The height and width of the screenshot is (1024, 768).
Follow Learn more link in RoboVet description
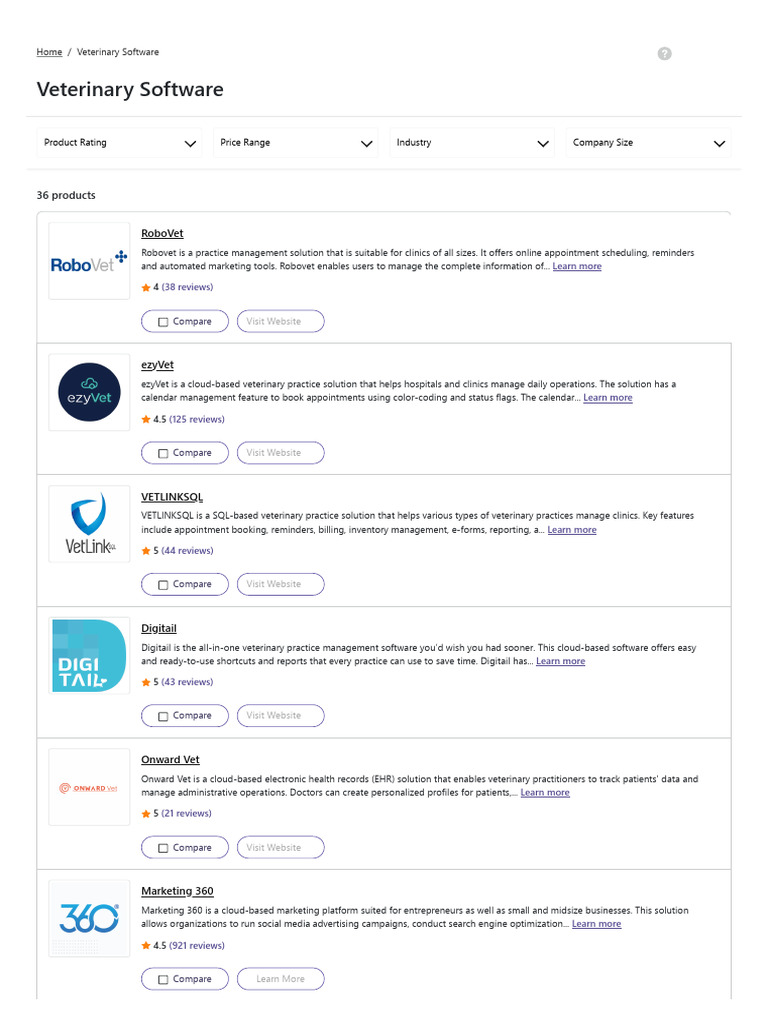(577, 266)
